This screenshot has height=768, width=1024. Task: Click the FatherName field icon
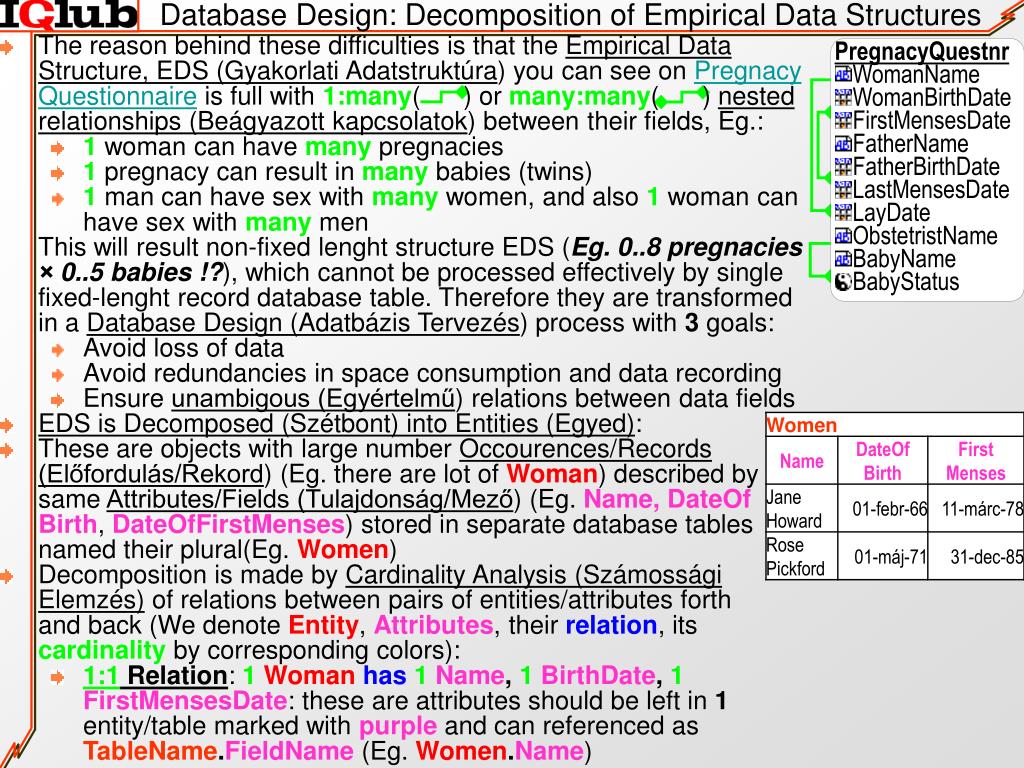843,143
